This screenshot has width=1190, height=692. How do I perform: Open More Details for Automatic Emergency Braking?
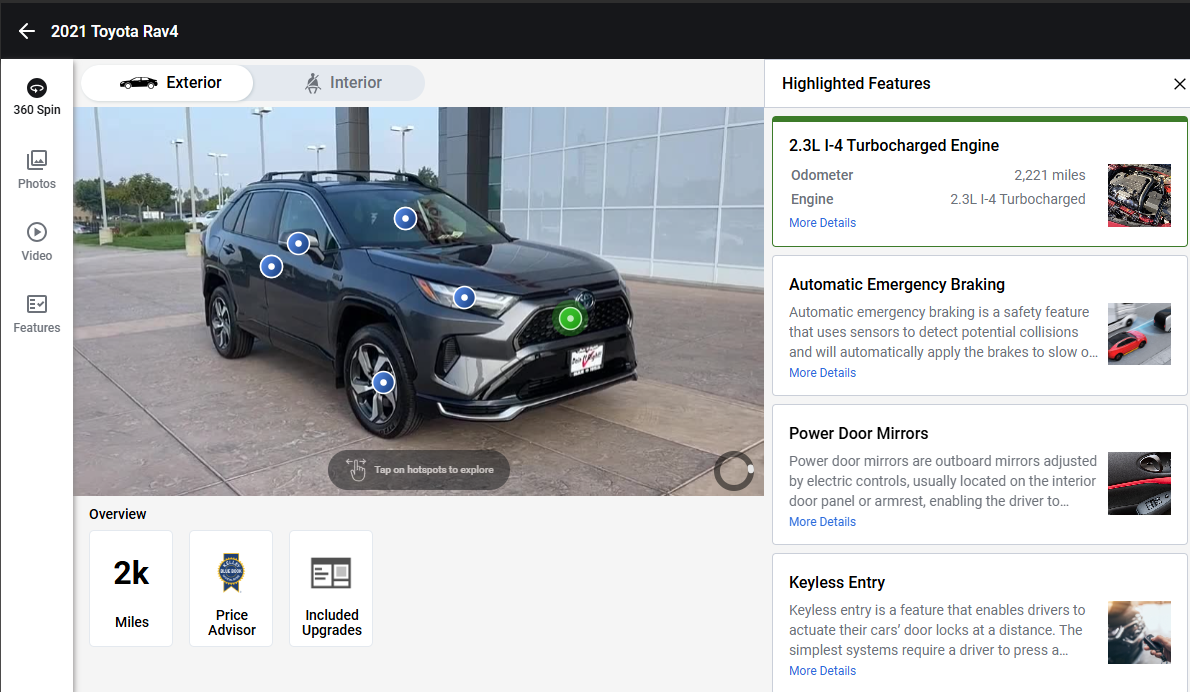click(822, 372)
